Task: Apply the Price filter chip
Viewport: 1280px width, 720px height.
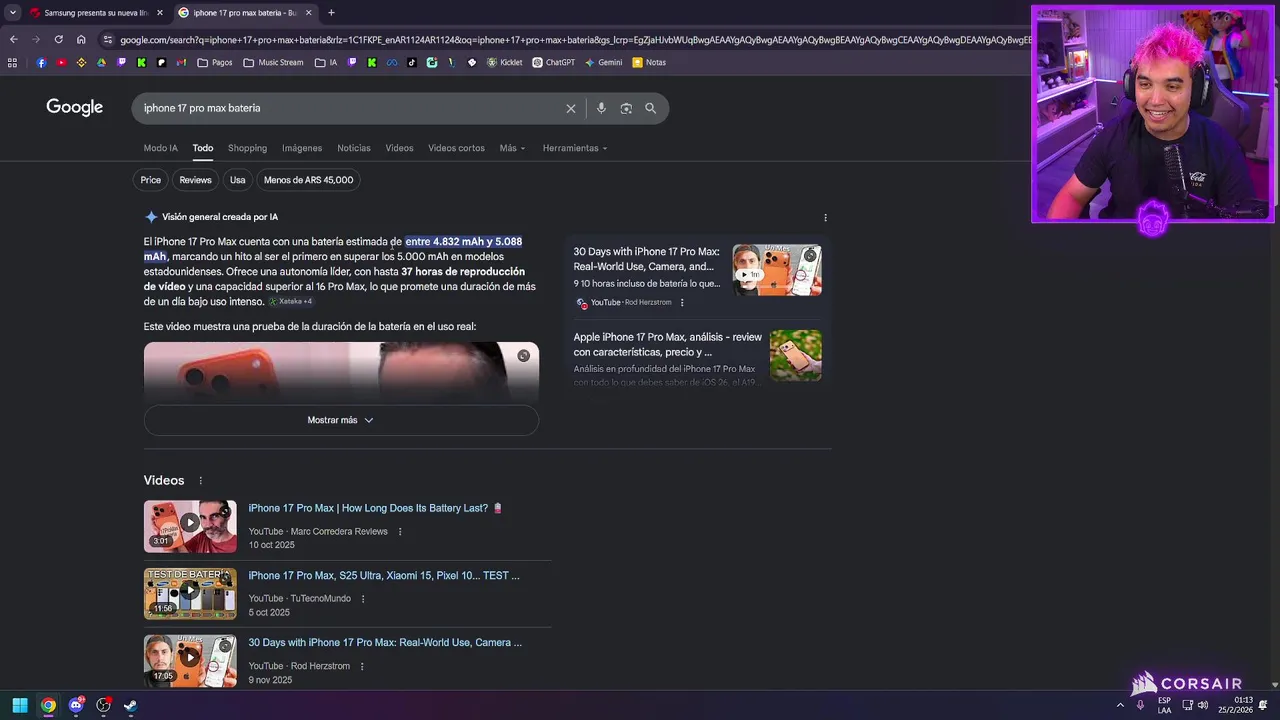Action: [x=150, y=180]
